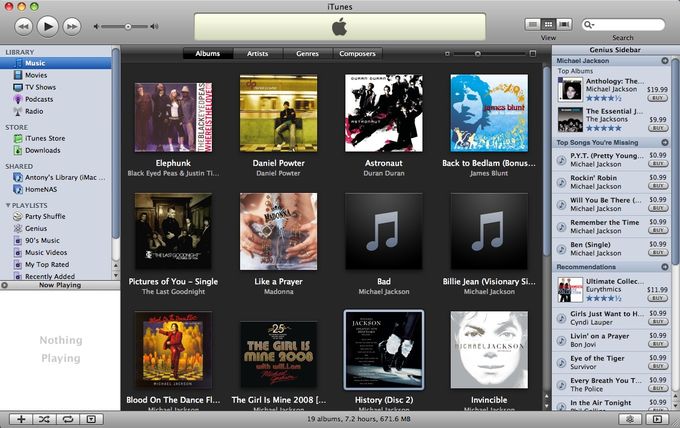Toggle the Genius Sidebar via bottom-right arrow button
The height and width of the screenshot is (428, 680).
click(657, 419)
